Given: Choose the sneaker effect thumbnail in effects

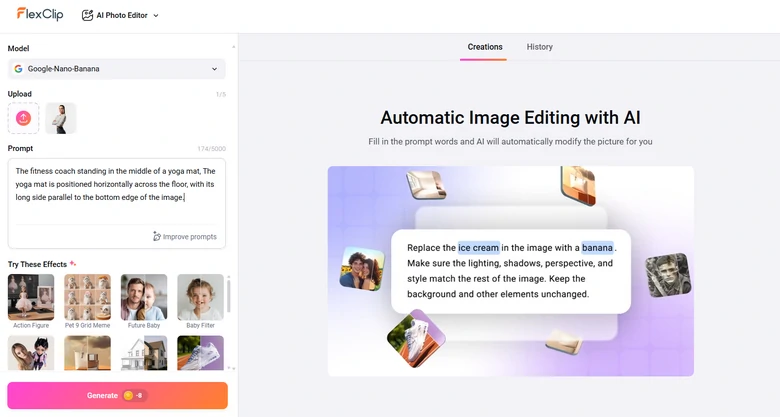Looking at the screenshot, I should (200, 353).
